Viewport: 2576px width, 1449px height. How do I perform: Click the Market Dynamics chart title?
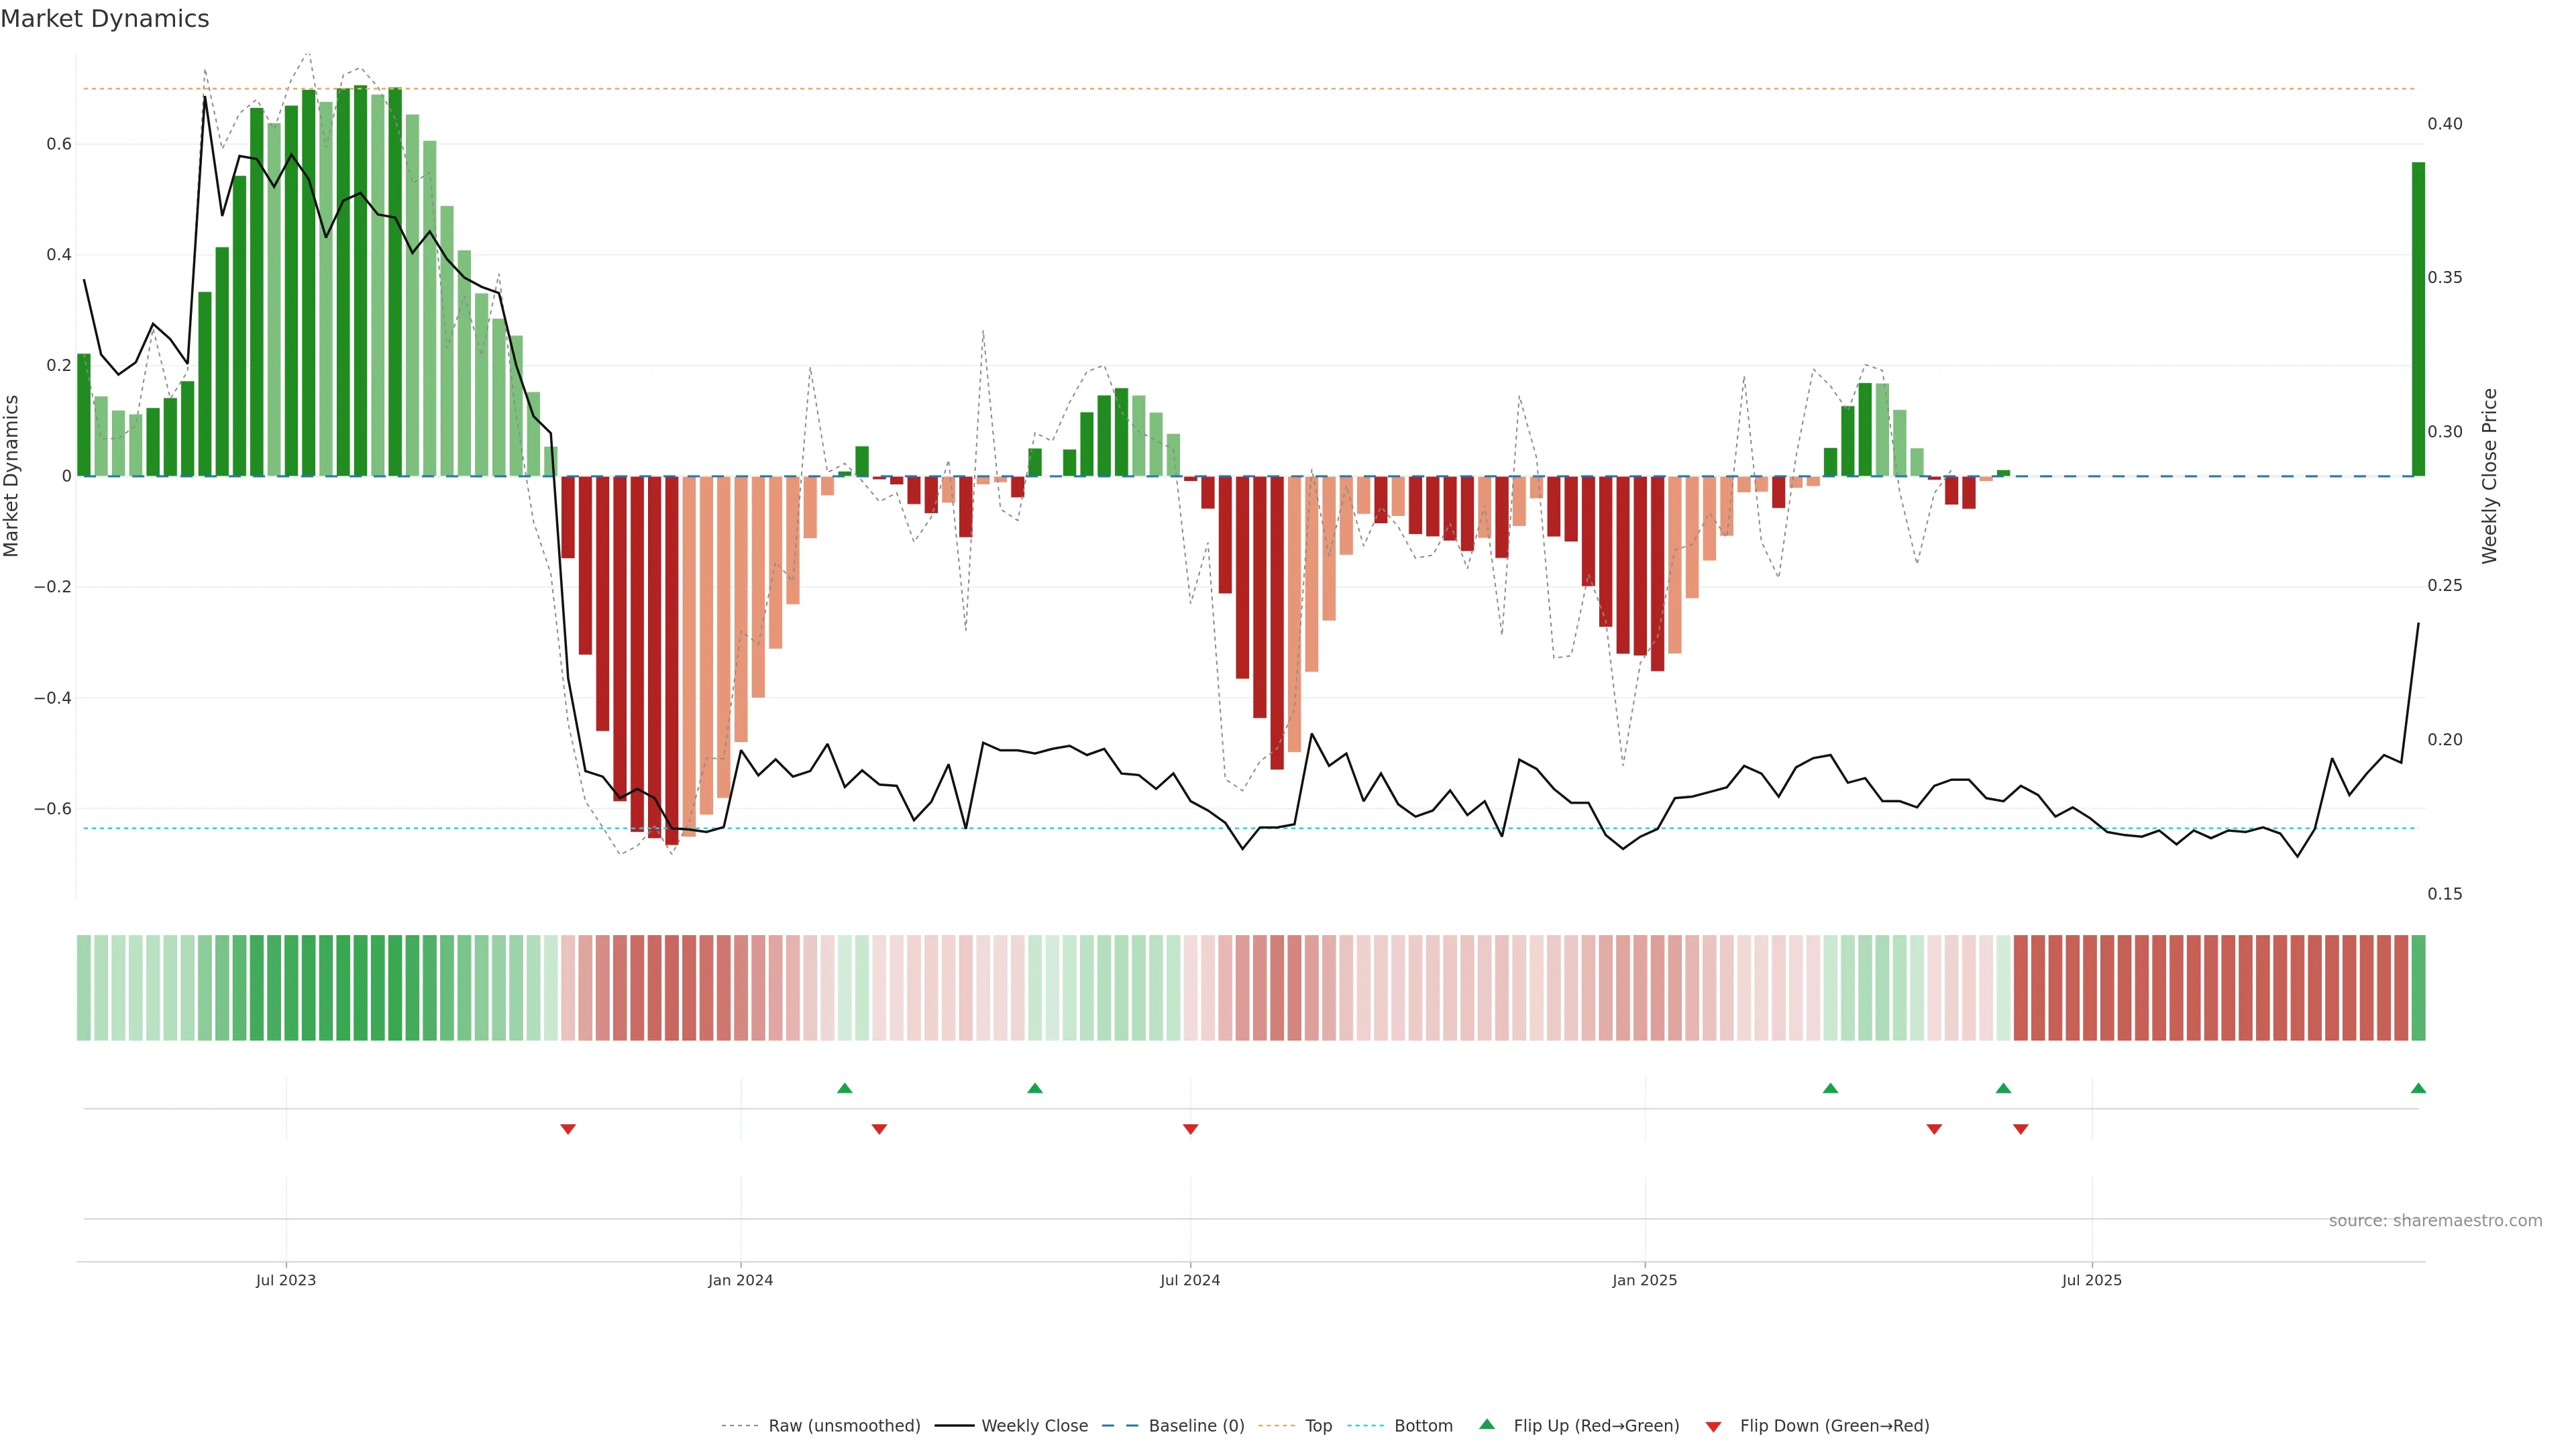[105, 19]
